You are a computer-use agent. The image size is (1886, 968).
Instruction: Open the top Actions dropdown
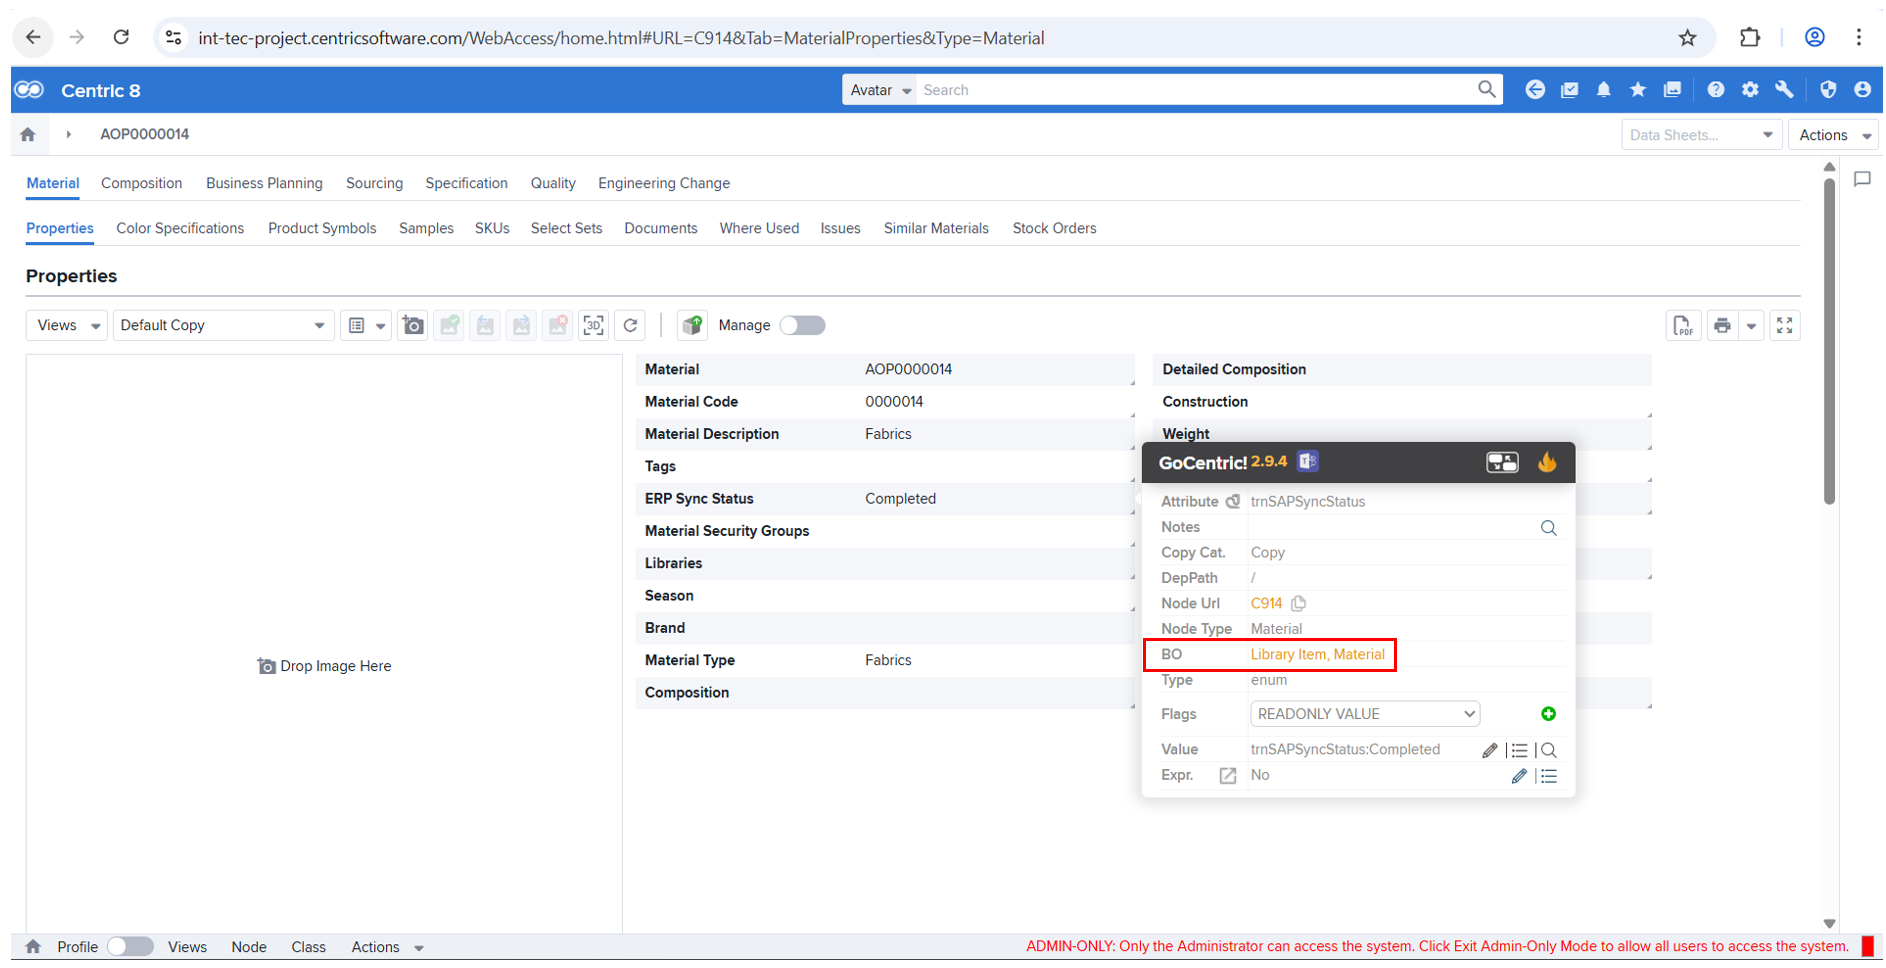[x=1834, y=135]
